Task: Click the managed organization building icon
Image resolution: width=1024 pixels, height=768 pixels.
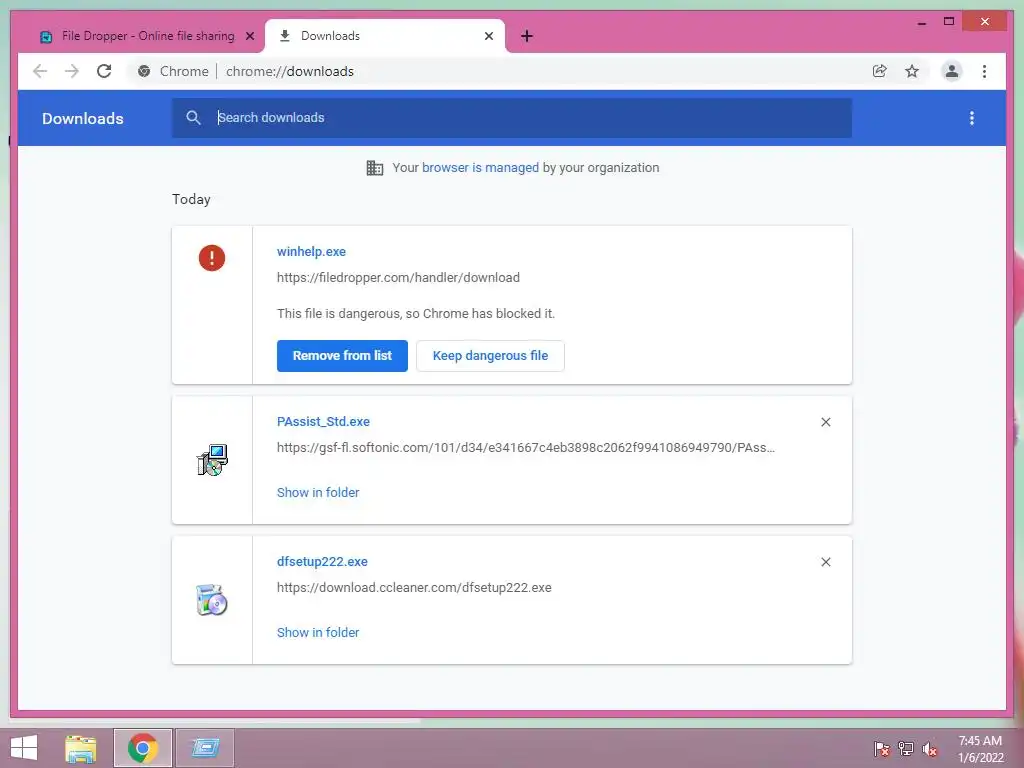Action: click(375, 168)
